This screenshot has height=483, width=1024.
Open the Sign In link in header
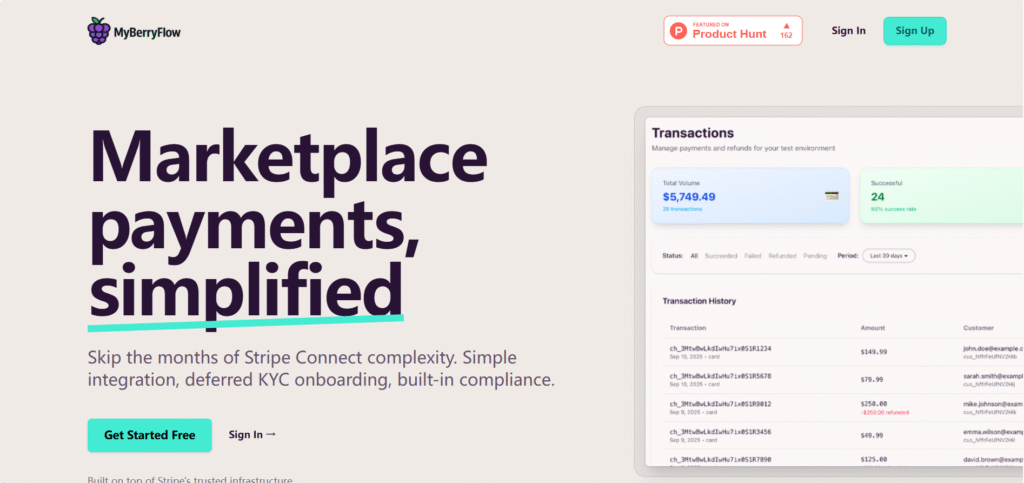(x=848, y=31)
